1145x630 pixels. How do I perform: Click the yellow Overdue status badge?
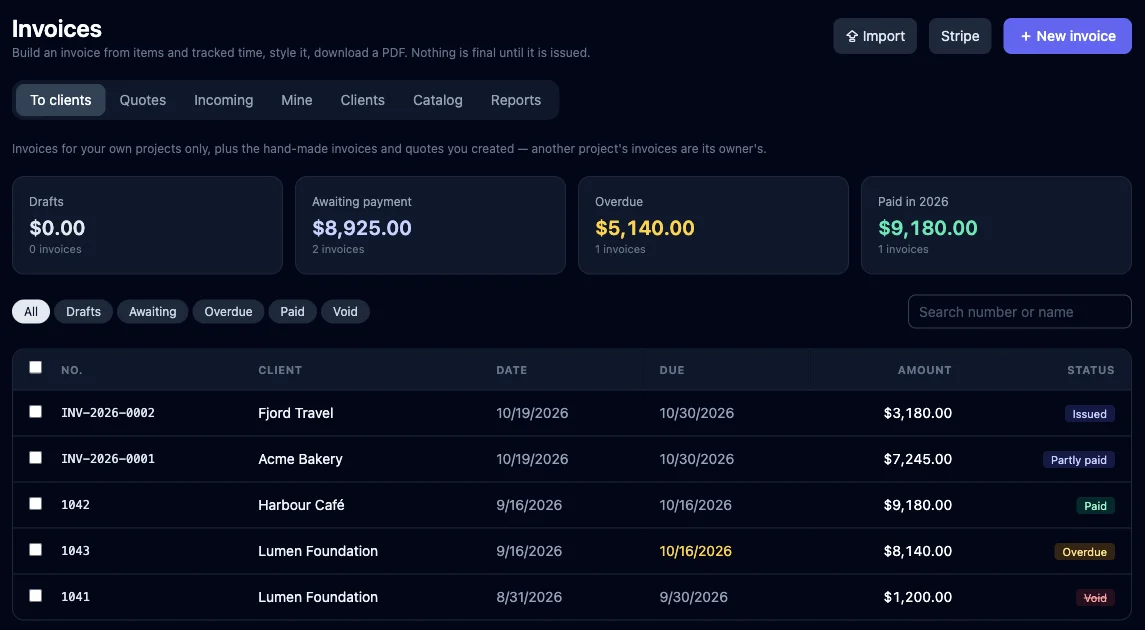[x=1084, y=552]
